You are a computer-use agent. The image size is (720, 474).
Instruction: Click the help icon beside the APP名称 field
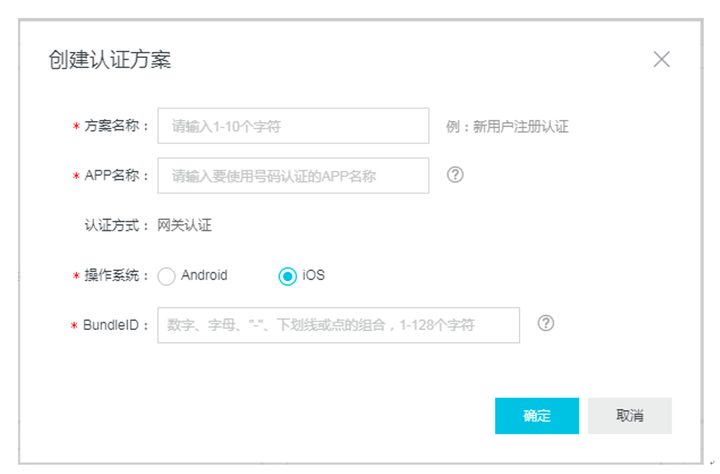(455, 174)
